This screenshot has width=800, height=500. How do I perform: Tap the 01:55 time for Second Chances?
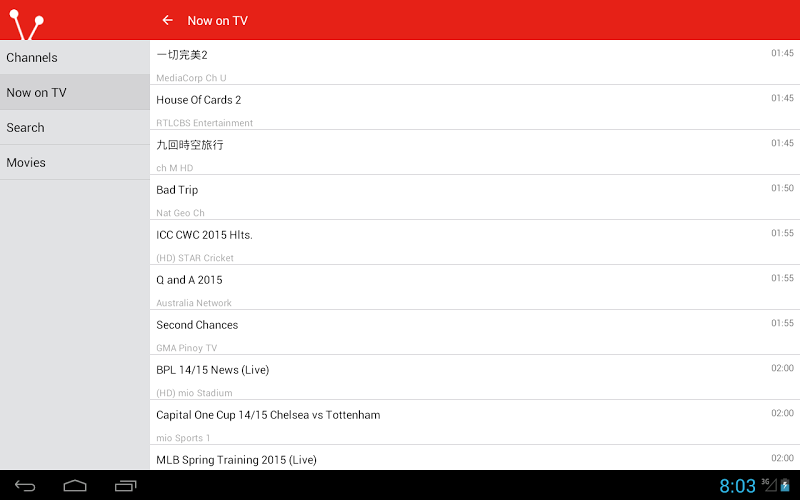click(782, 323)
